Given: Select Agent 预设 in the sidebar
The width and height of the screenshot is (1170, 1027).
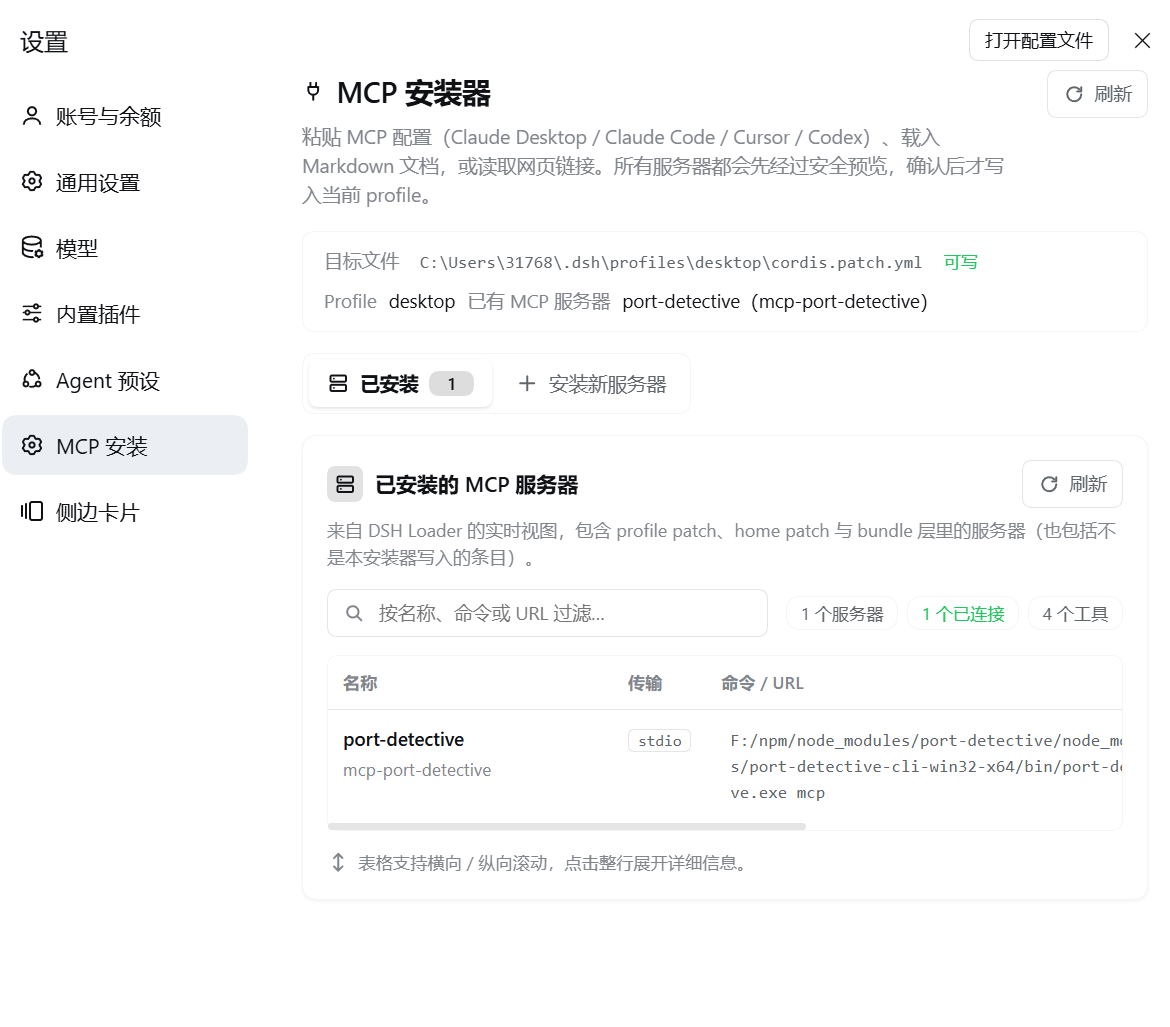Looking at the screenshot, I should click(x=125, y=380).
